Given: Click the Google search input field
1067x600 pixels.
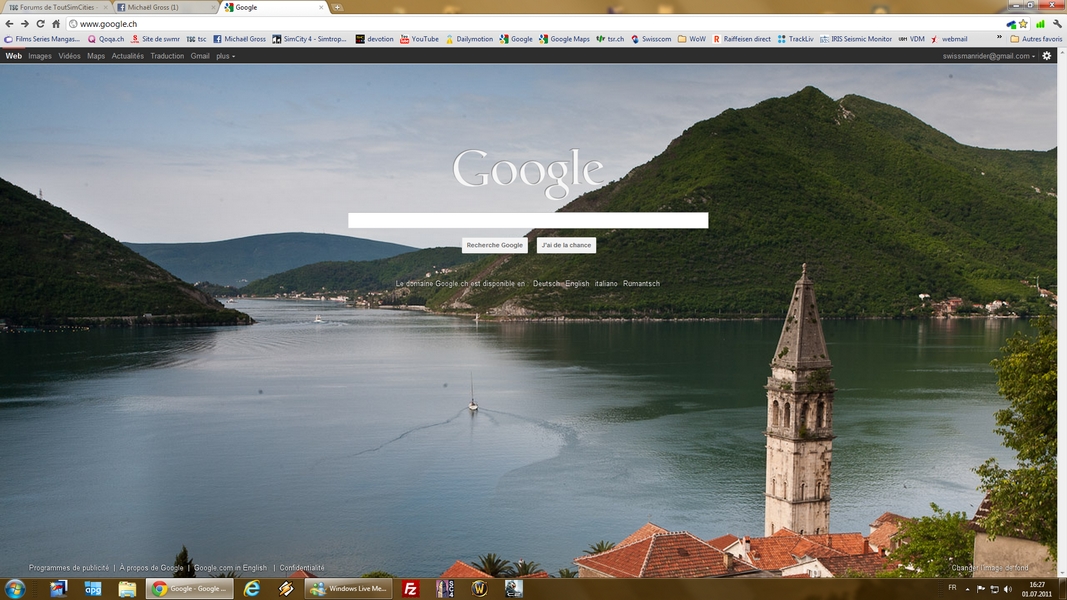Looking at the screenshot, I should 528,220.
